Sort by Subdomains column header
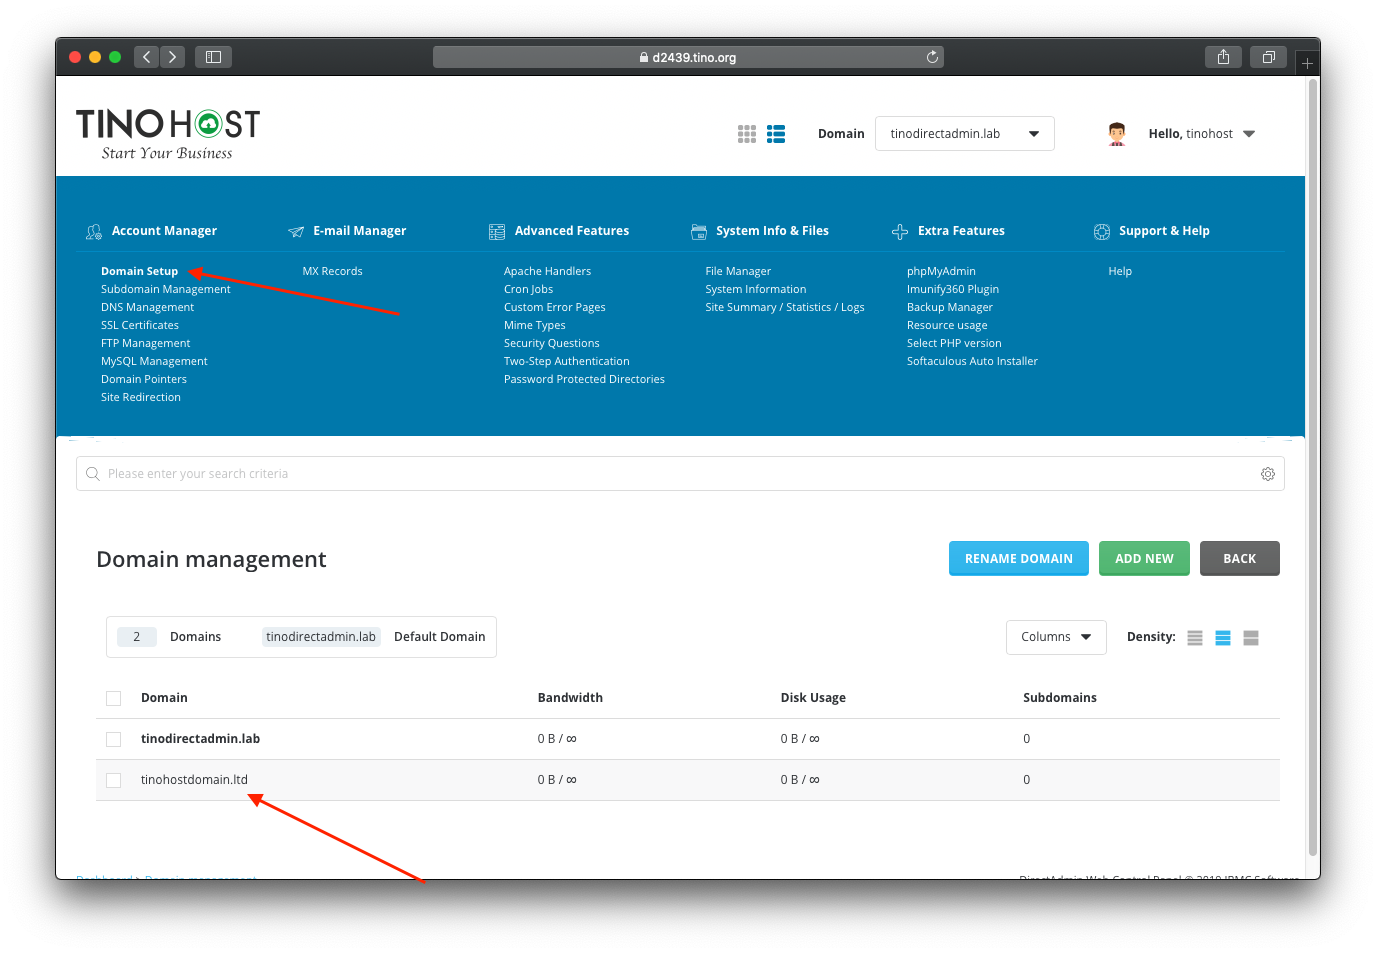The image size is (1376, 953). coord(1060,698)
